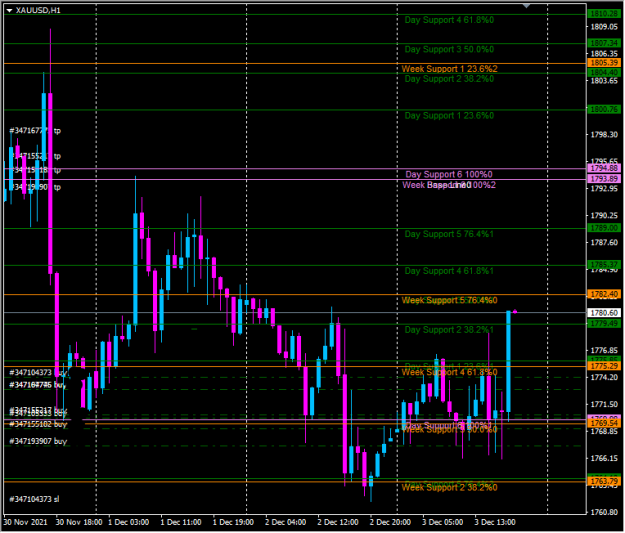Select the 1800.76 green price label
625x533 pixels.
604,109
